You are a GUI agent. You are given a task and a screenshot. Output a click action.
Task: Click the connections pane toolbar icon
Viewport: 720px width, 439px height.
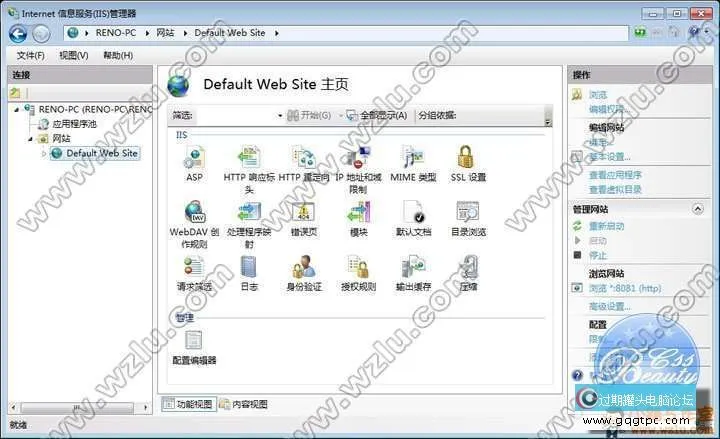pos(15,93)
